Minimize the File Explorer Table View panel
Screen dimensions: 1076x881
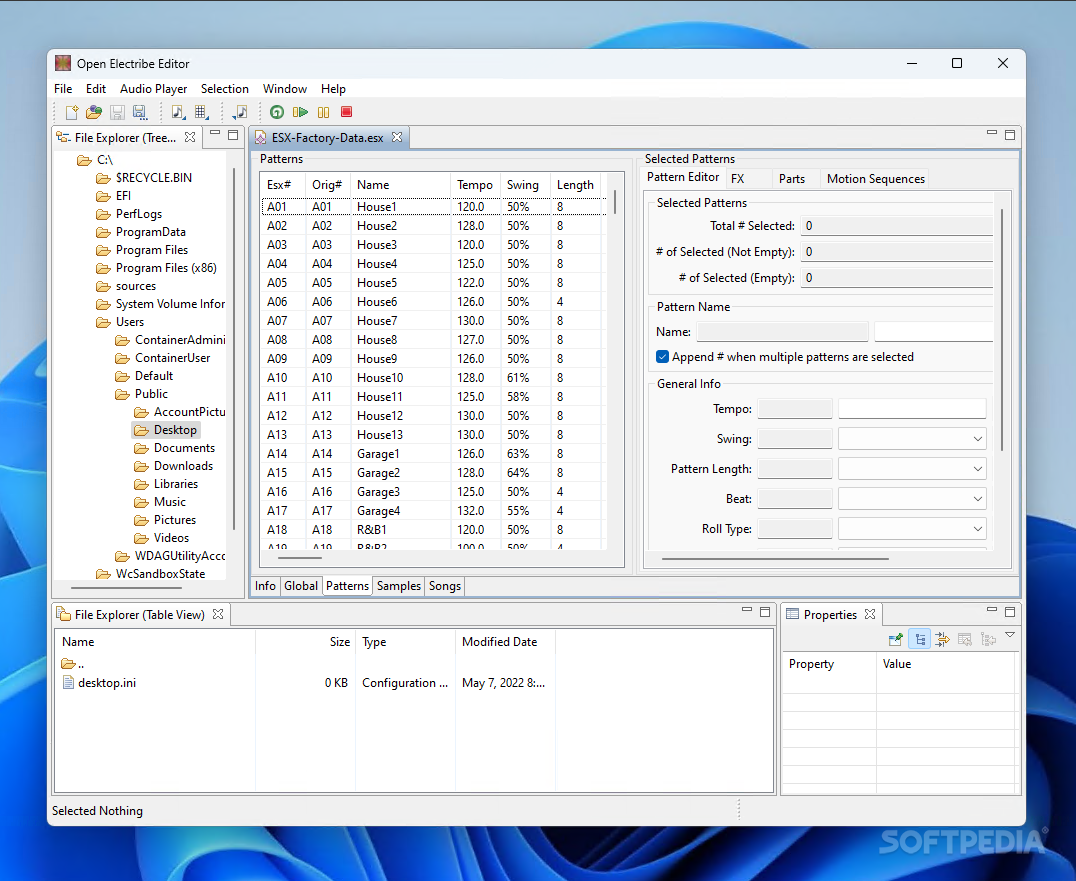(x=747, y=610)
